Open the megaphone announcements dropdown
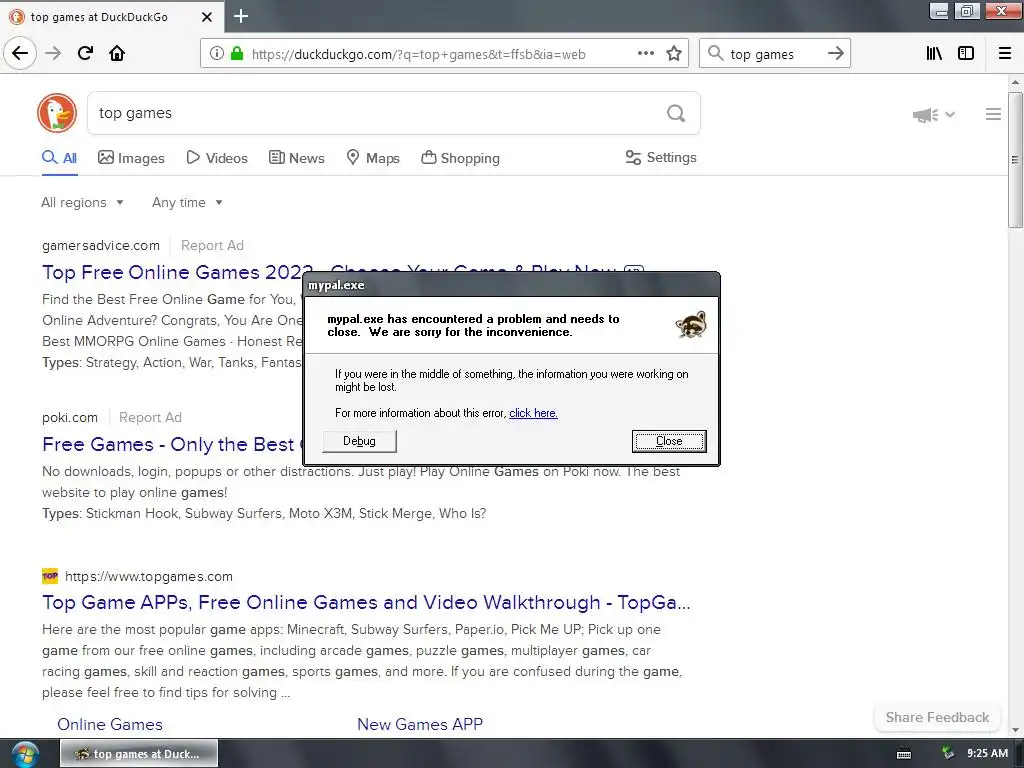The height and width of the screenshot is (768, 1024). point(933,115)
